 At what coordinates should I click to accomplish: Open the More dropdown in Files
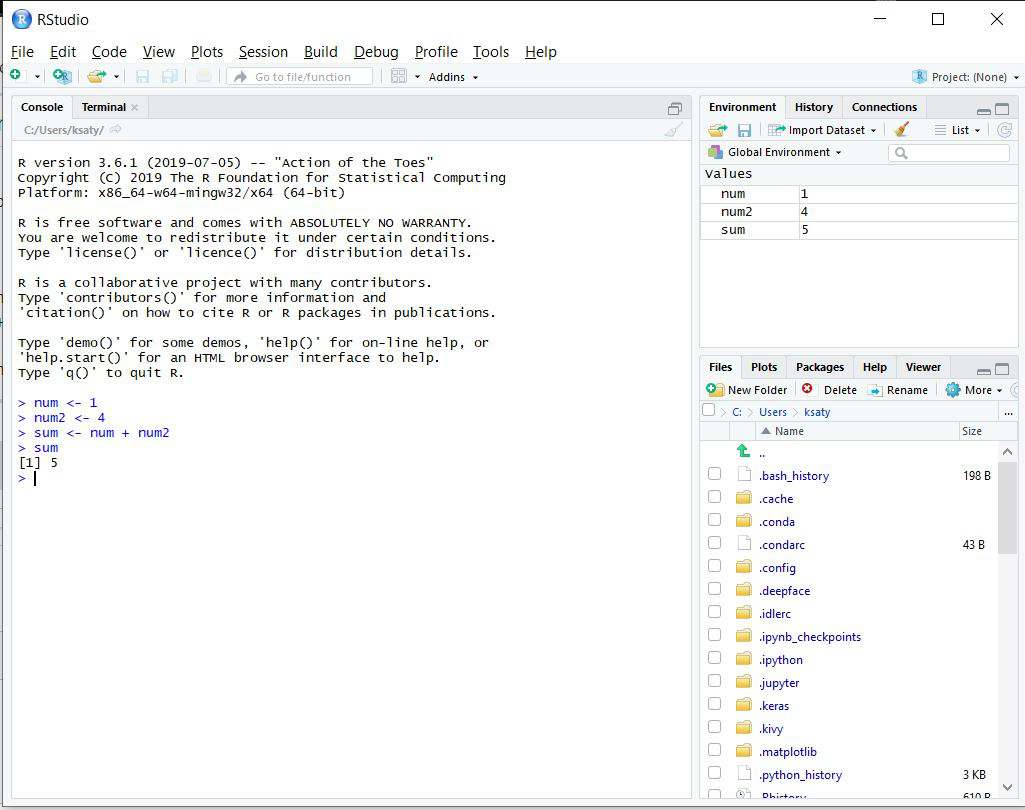click(x=974, y=390)
